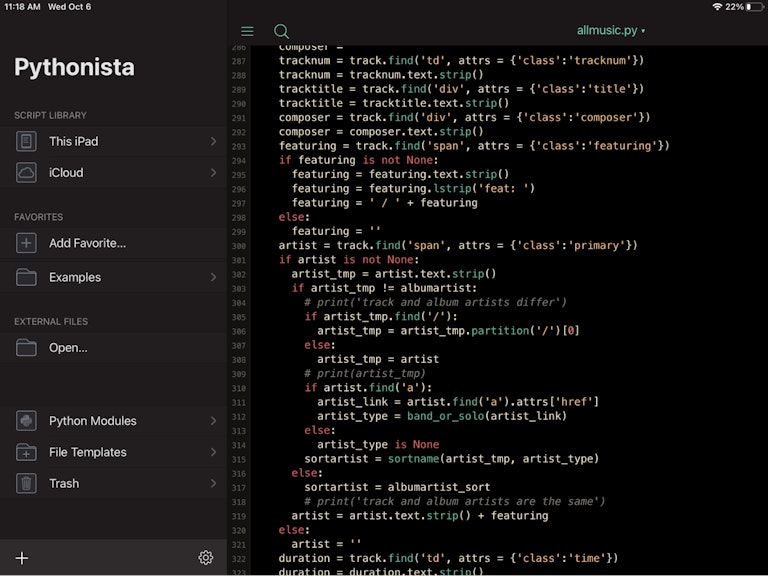Tap the new file plus icon at bottom
768x576 pixels.
[22, 558]
